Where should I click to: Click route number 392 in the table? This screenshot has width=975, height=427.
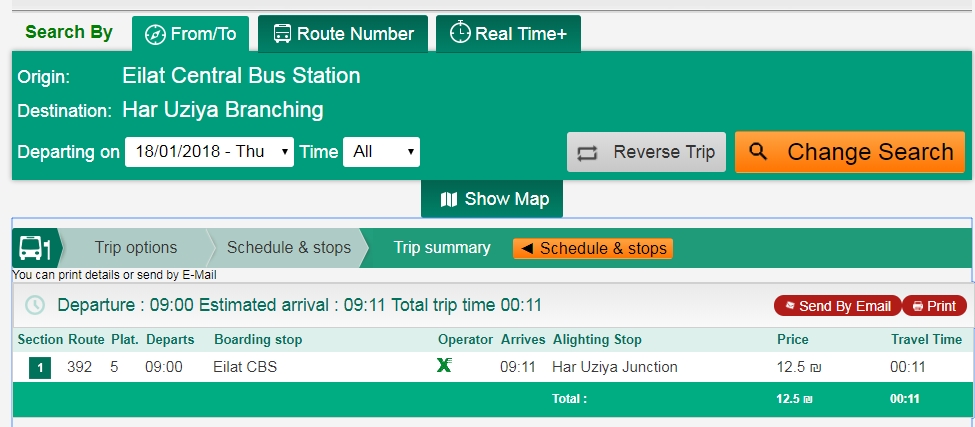click(80, 367)
